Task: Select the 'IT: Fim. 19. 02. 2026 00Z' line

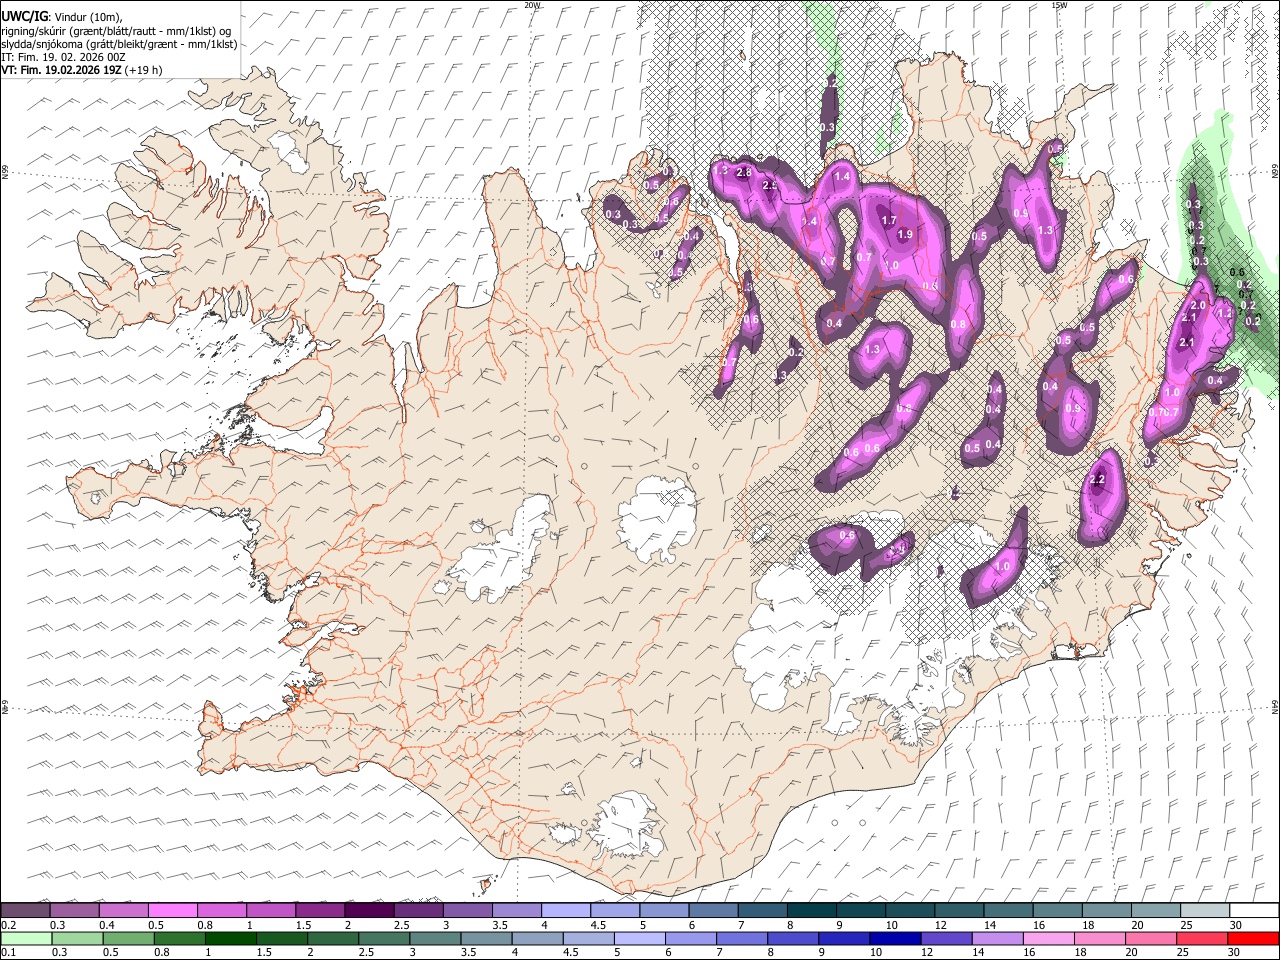Action: coord(63,57)
